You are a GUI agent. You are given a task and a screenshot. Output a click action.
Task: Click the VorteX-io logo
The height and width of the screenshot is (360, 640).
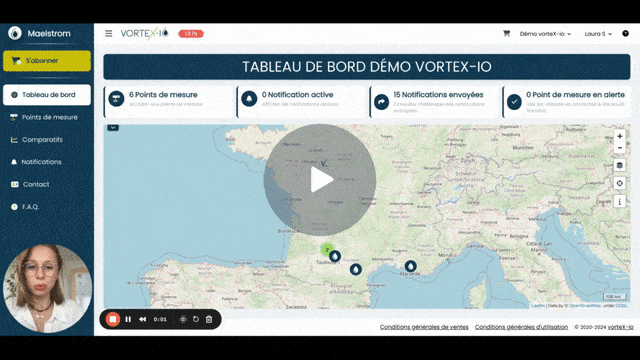(144, 33)
